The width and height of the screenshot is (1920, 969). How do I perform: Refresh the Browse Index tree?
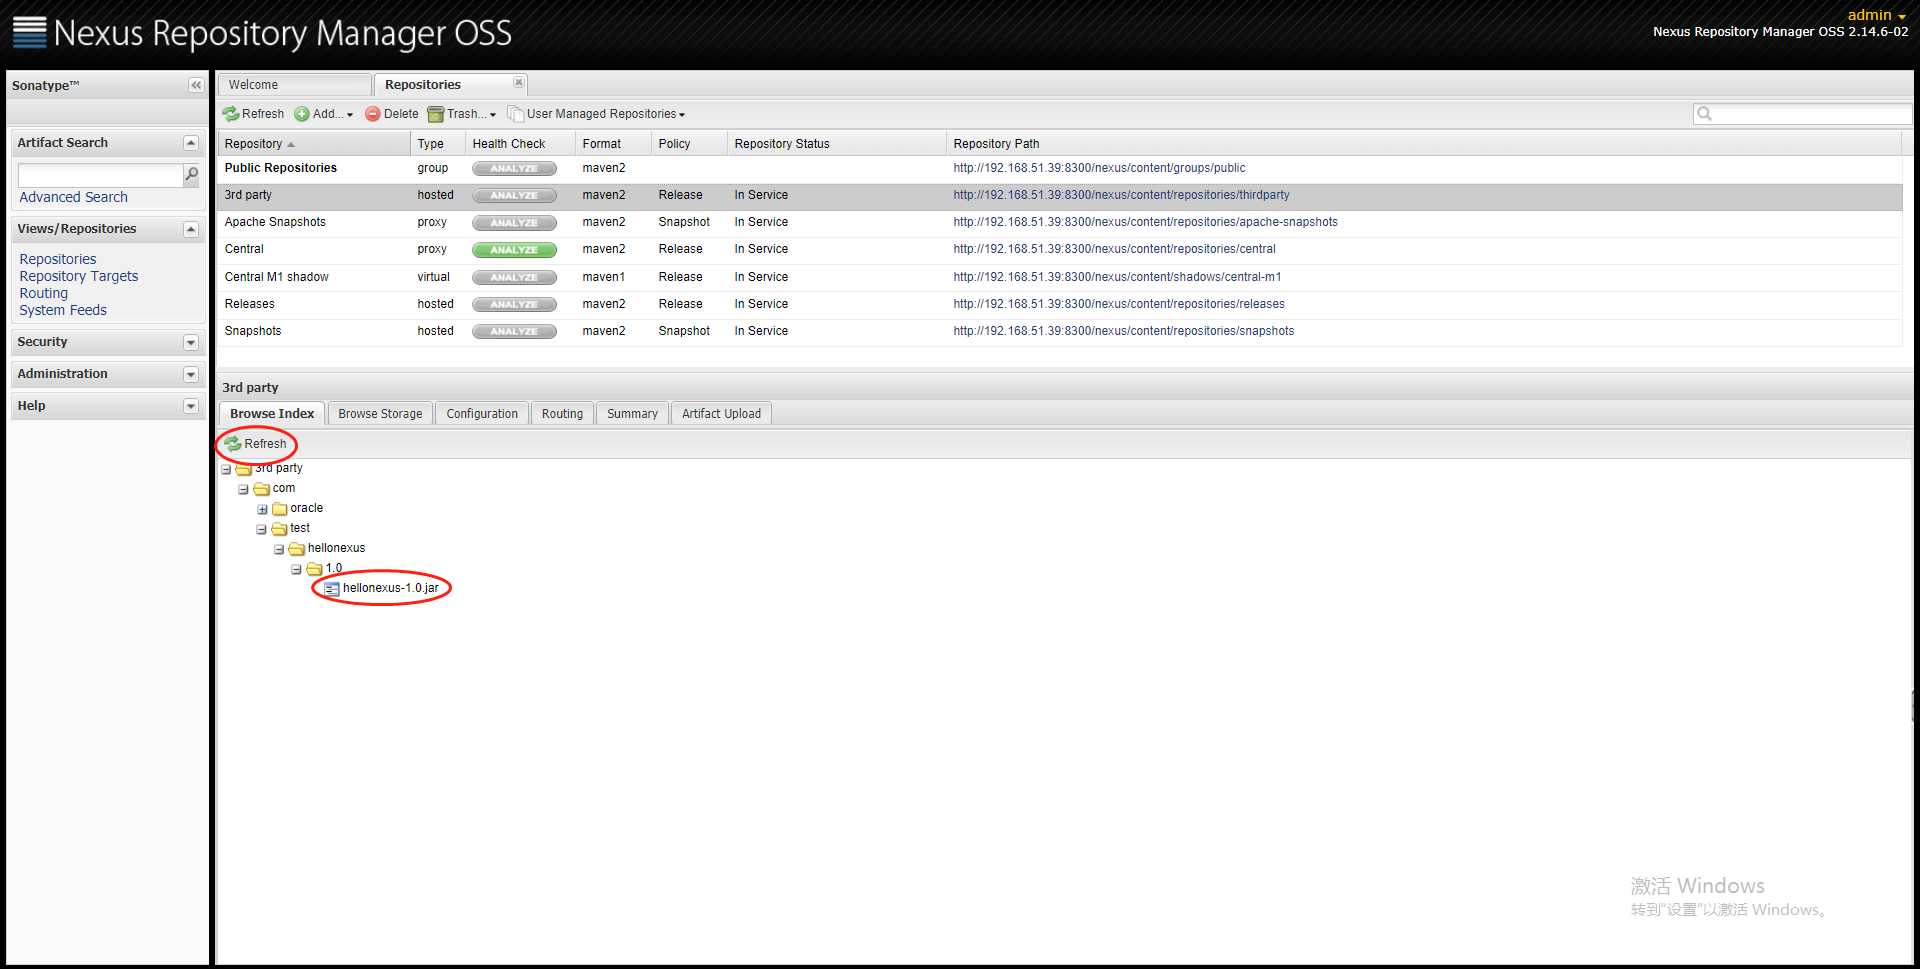pos(256,444)
